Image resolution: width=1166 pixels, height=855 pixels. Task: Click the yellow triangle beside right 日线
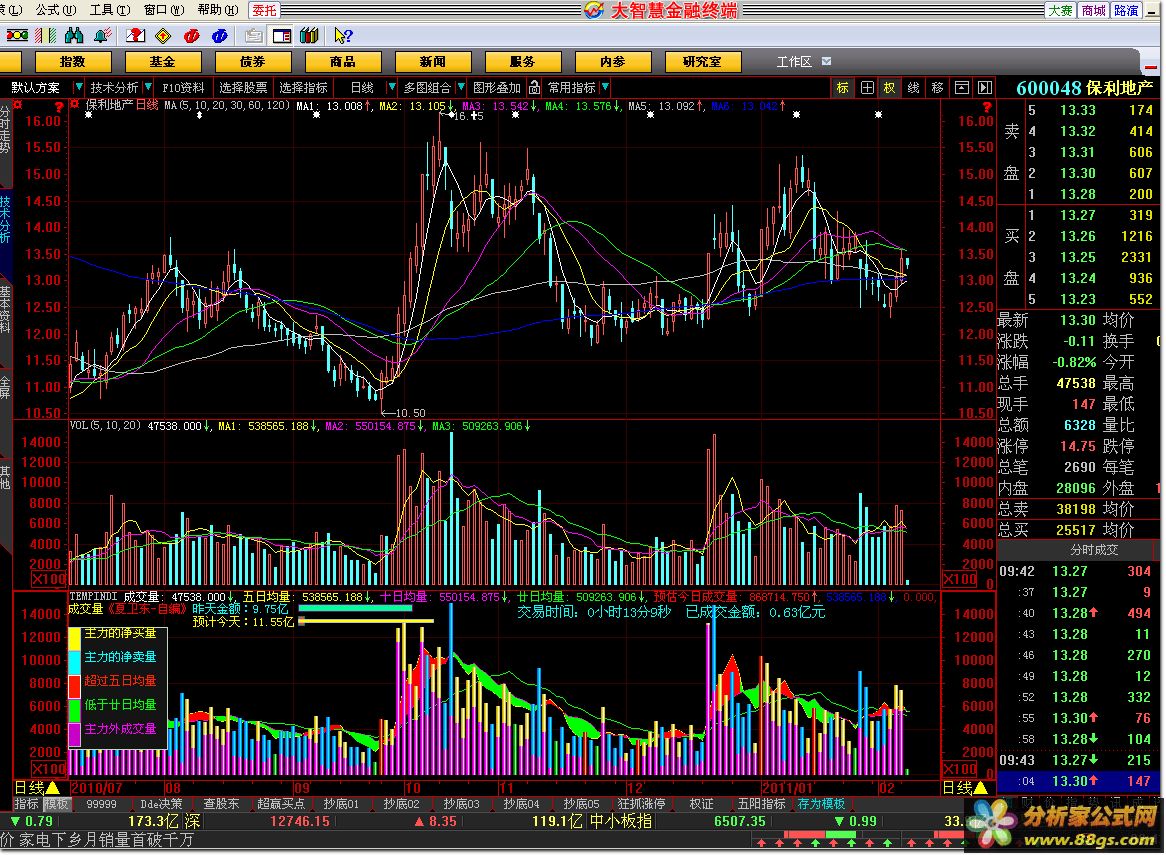(x=981, y=788)
